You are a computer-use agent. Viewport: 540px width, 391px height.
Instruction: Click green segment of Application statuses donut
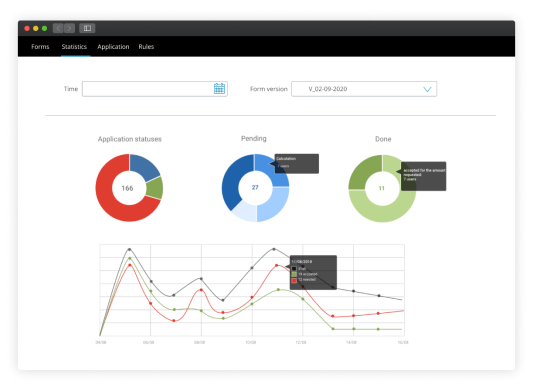pyautogui.click(x=155, y=188)
